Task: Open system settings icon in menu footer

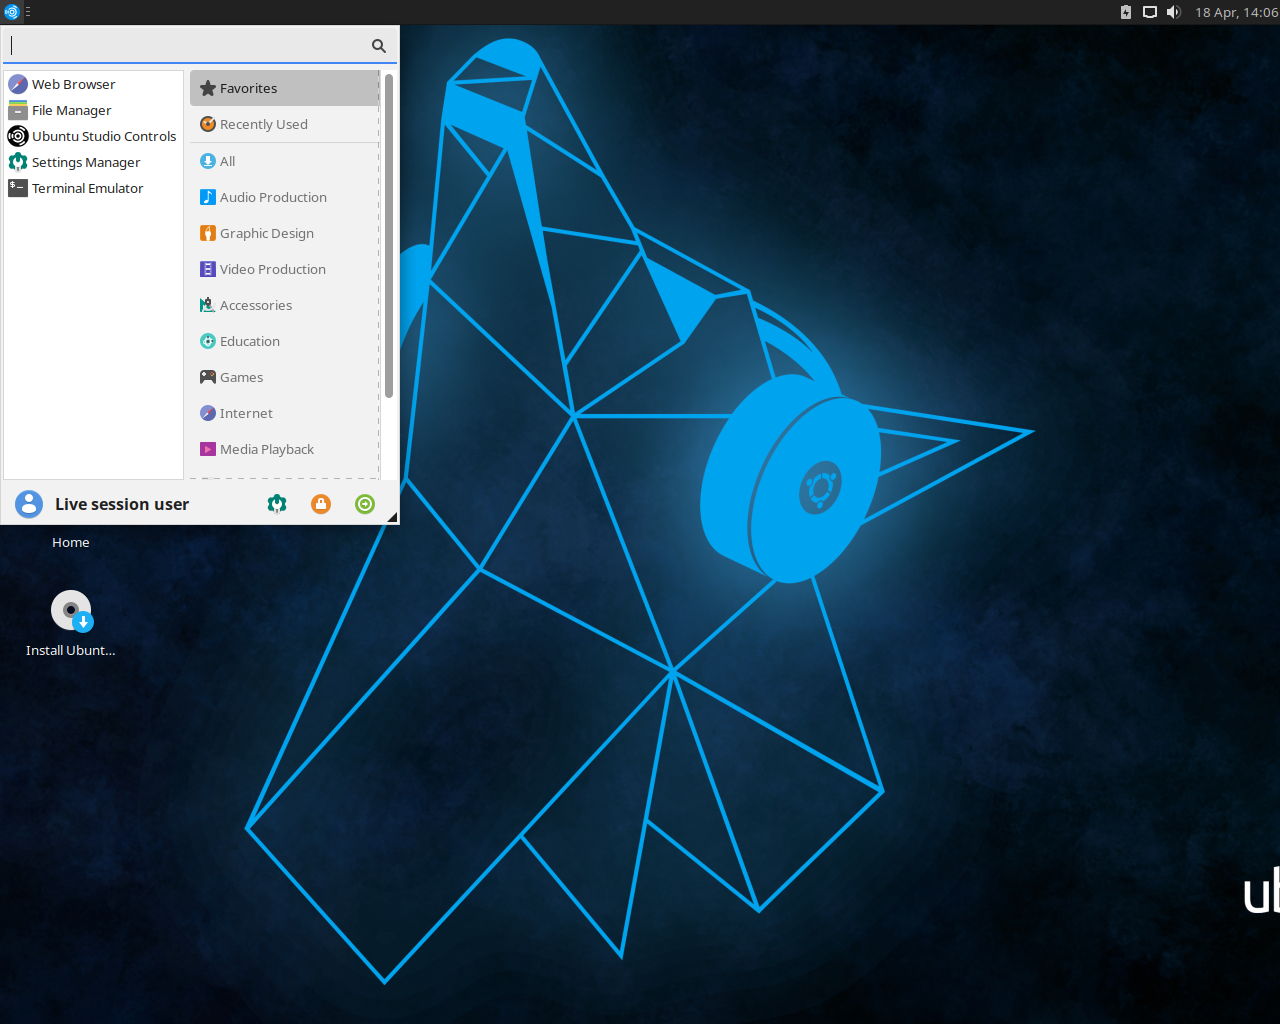Action: (x=277, y=504)
